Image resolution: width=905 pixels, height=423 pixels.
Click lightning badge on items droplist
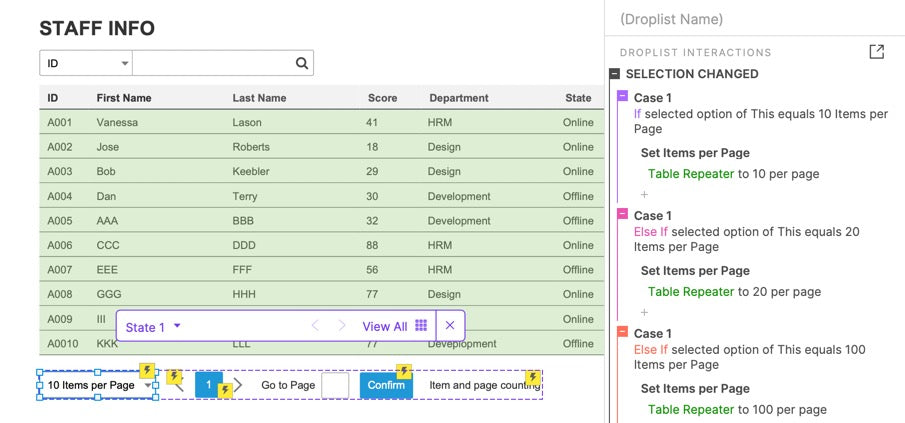point(148,370)
